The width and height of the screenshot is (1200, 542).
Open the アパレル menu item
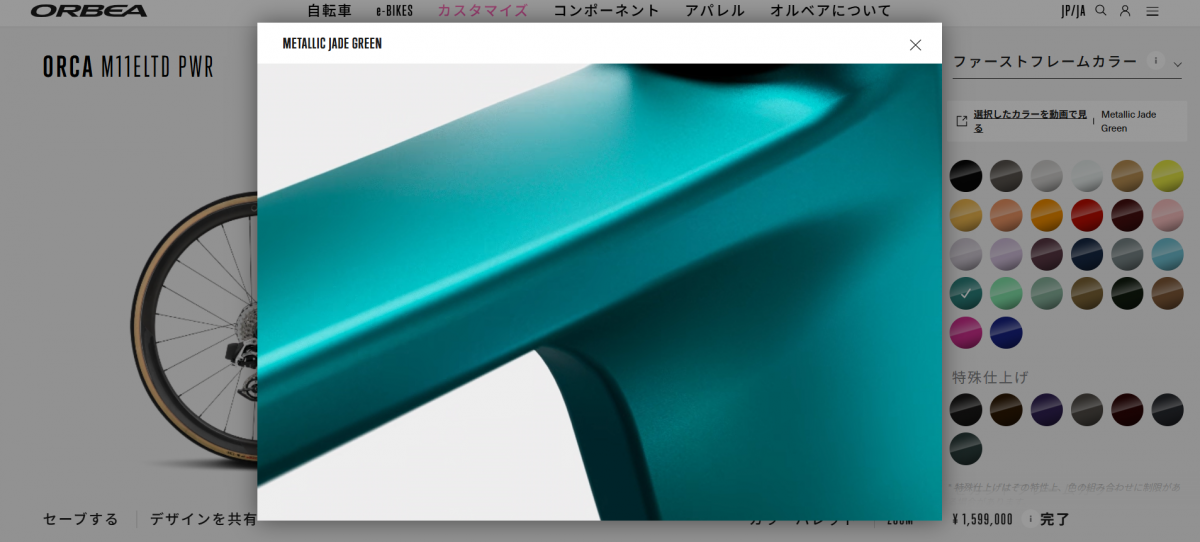(714, 11)
